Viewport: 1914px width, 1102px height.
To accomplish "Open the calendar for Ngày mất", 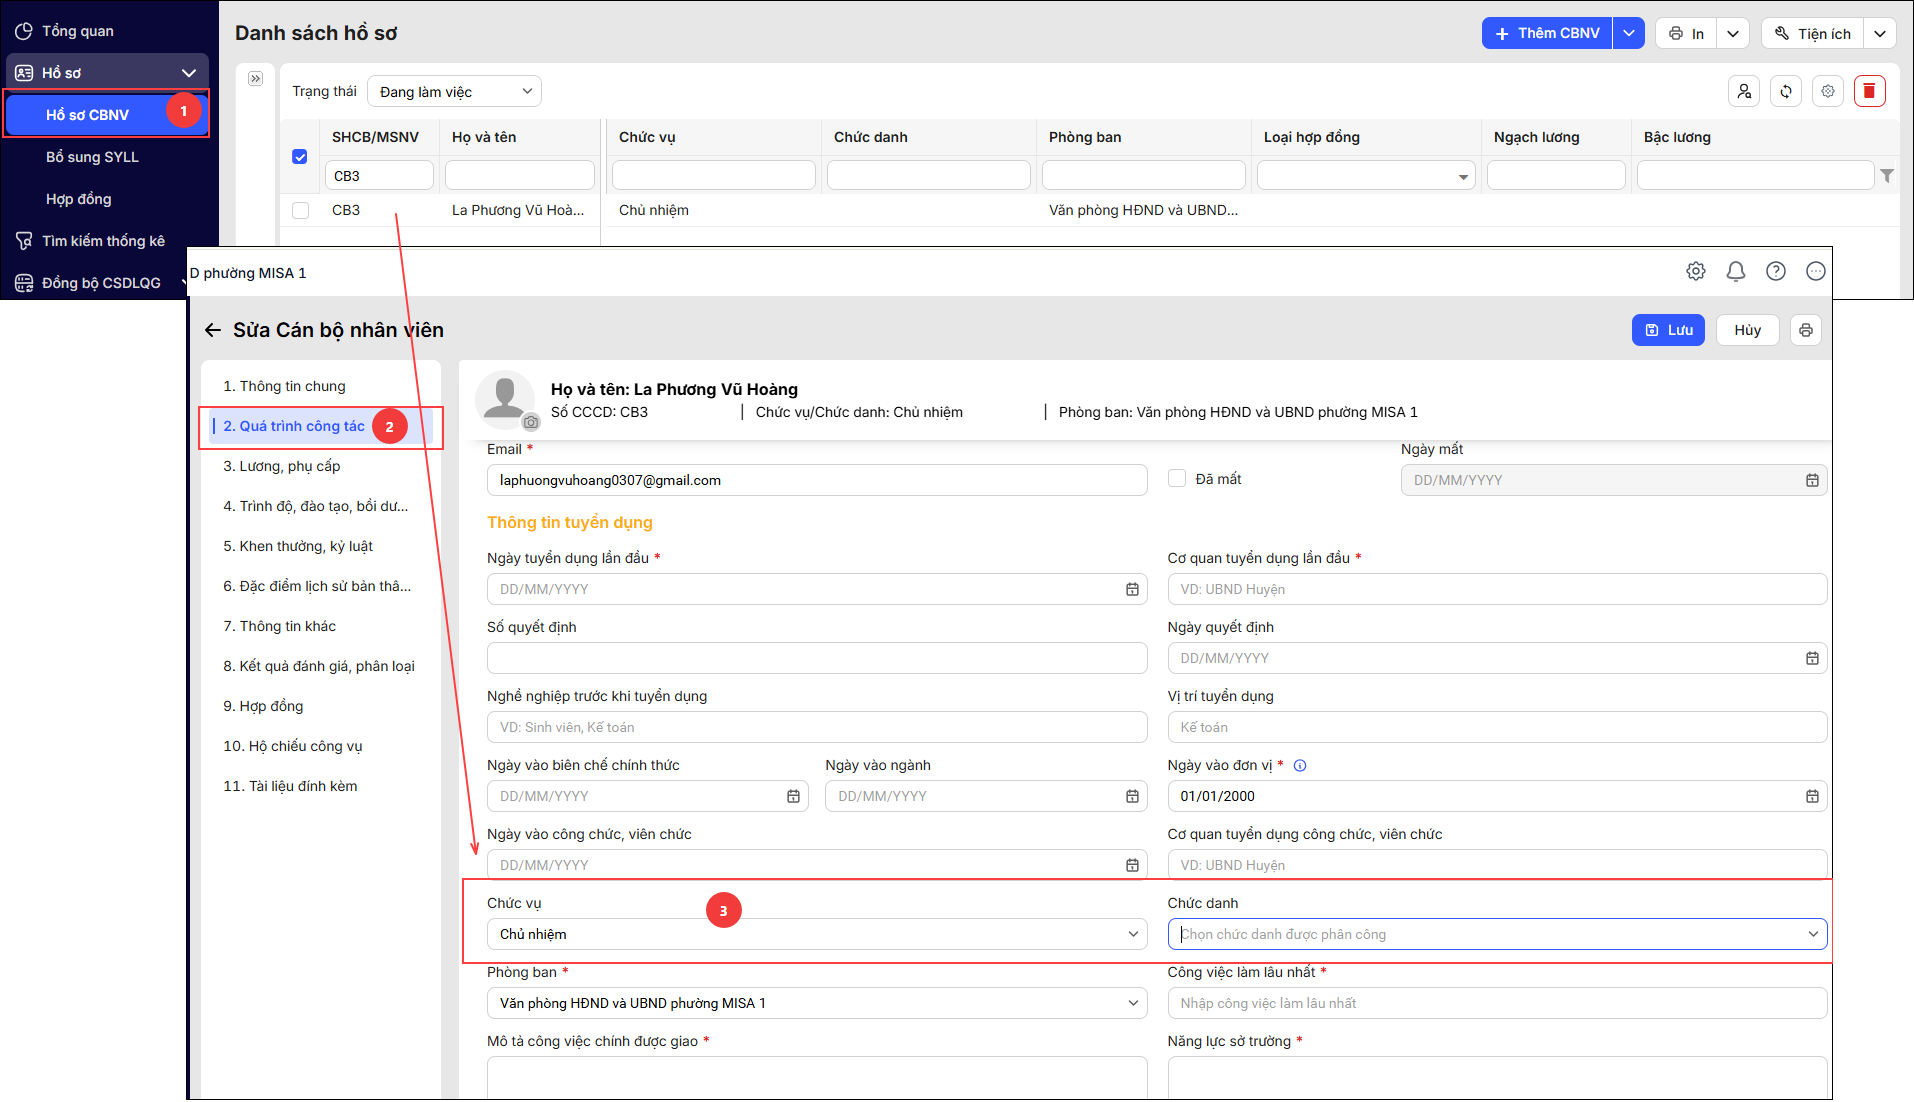I will (x=1812, y=480).
